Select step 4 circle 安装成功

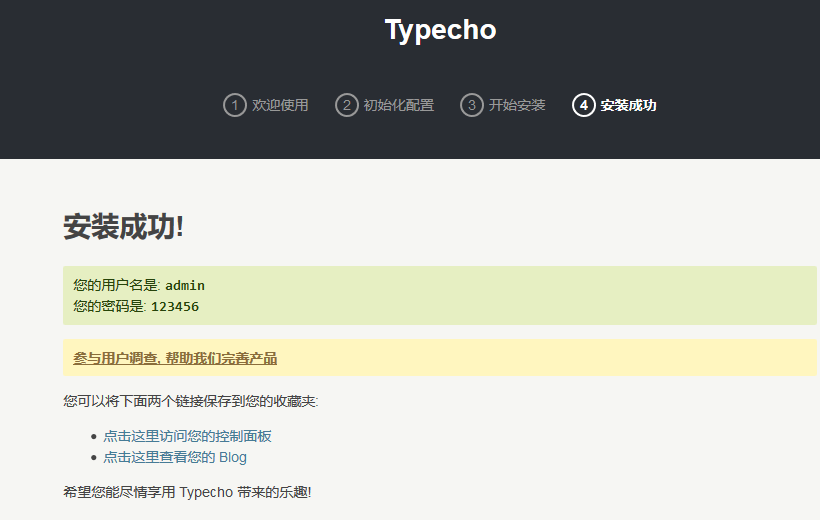coord(584,105)
